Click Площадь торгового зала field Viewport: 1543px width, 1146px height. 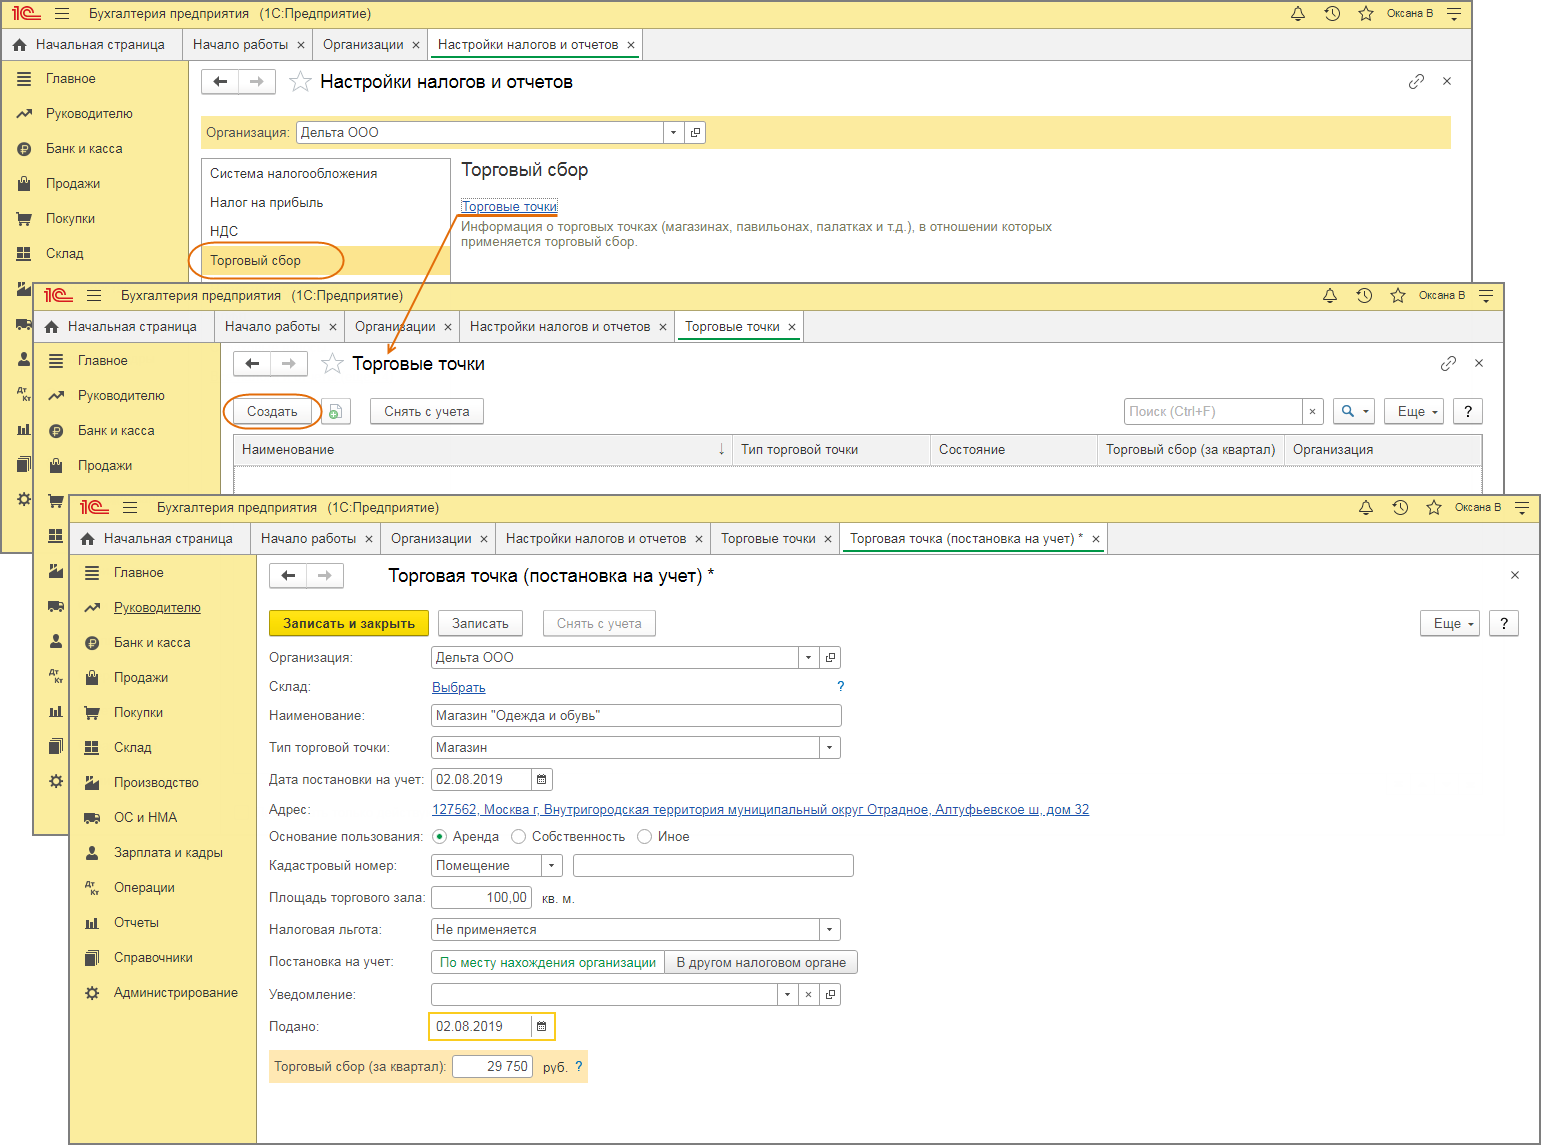pos(482,897)
